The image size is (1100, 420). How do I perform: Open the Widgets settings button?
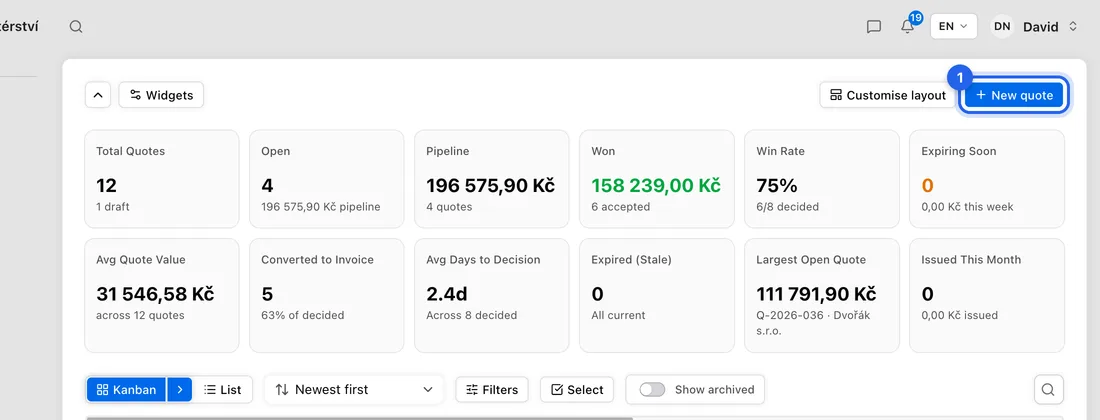pos(161,95)
